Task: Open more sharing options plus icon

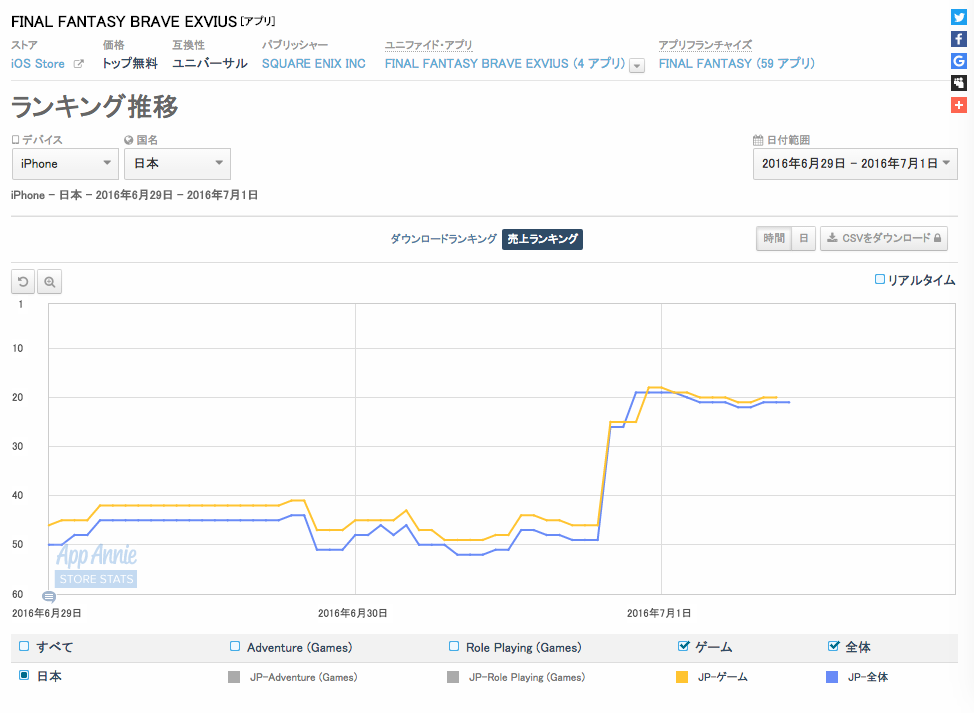Action: tap(958, 105)
